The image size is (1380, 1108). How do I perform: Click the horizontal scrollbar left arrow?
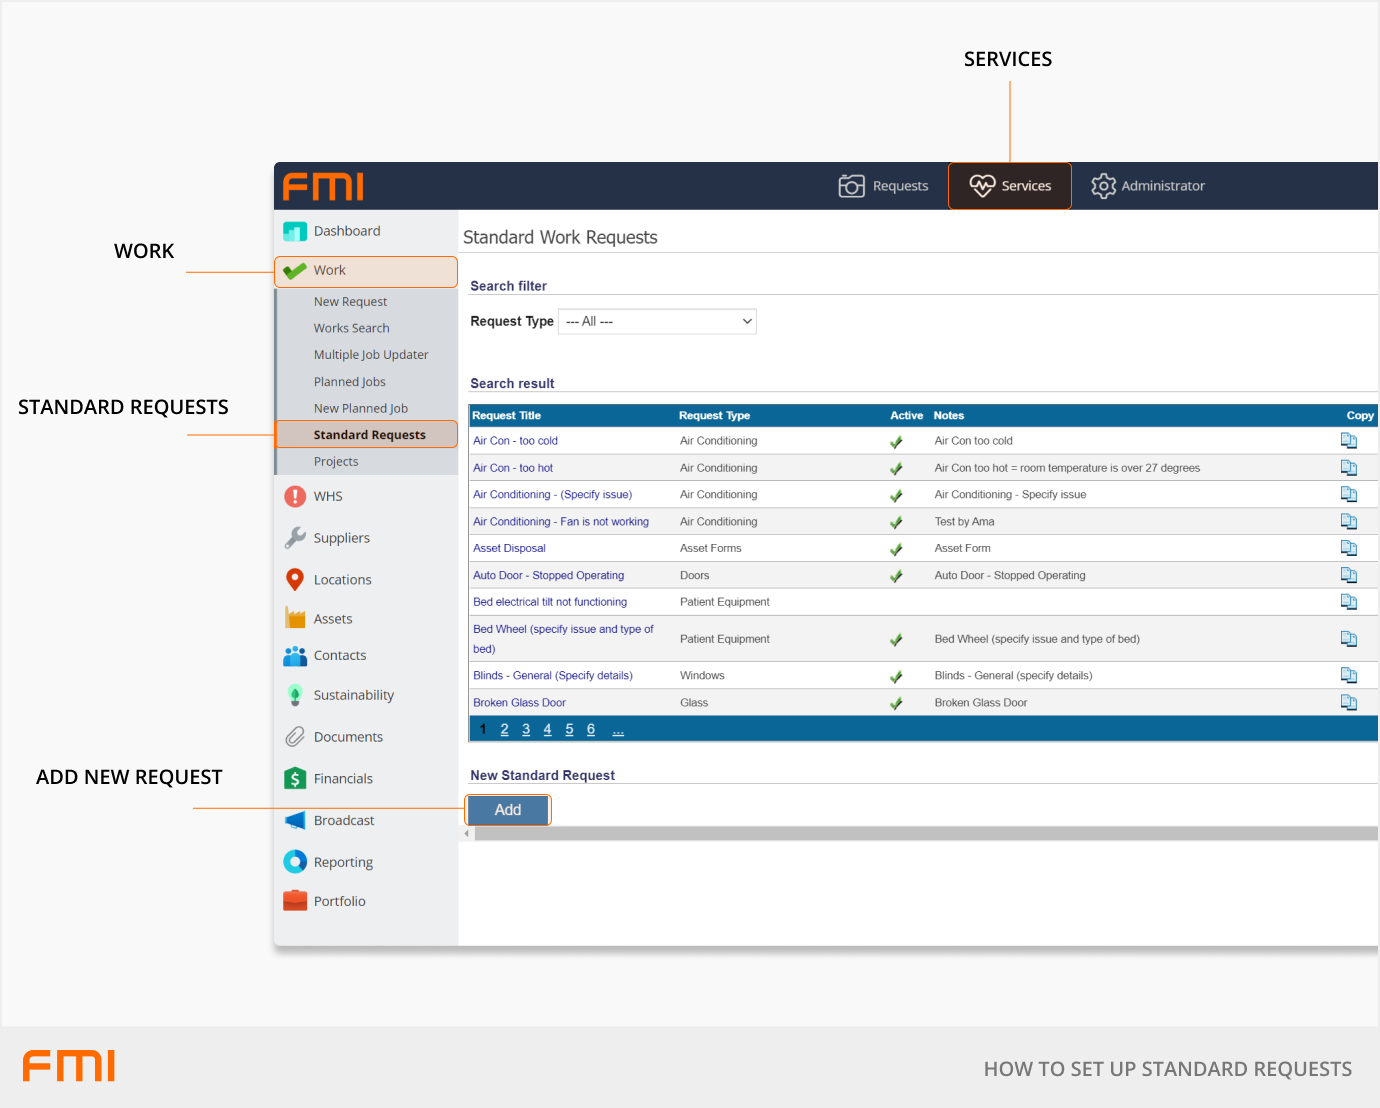point(466,834)
